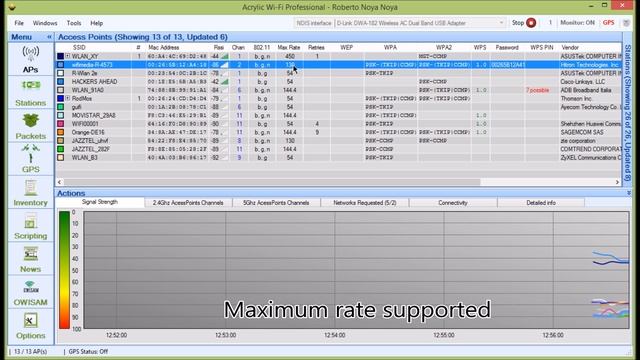Click the WLAN_B3 color swatch
The width and height of the screenshot is (640, 360).
[60, 157]
